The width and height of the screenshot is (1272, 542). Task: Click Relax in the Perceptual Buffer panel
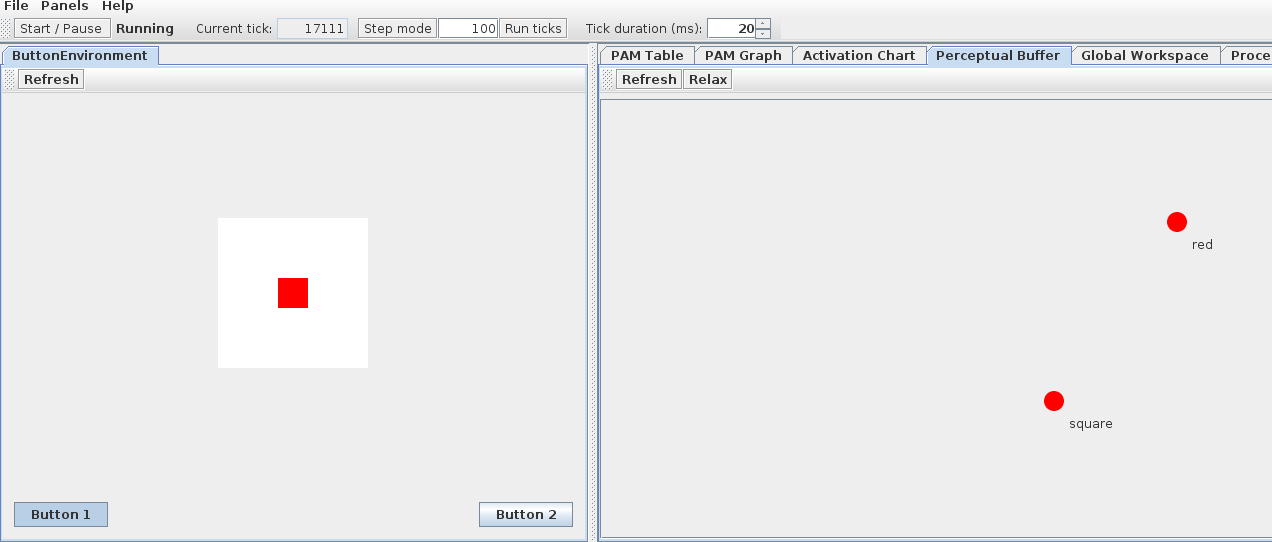coord(708,80)
